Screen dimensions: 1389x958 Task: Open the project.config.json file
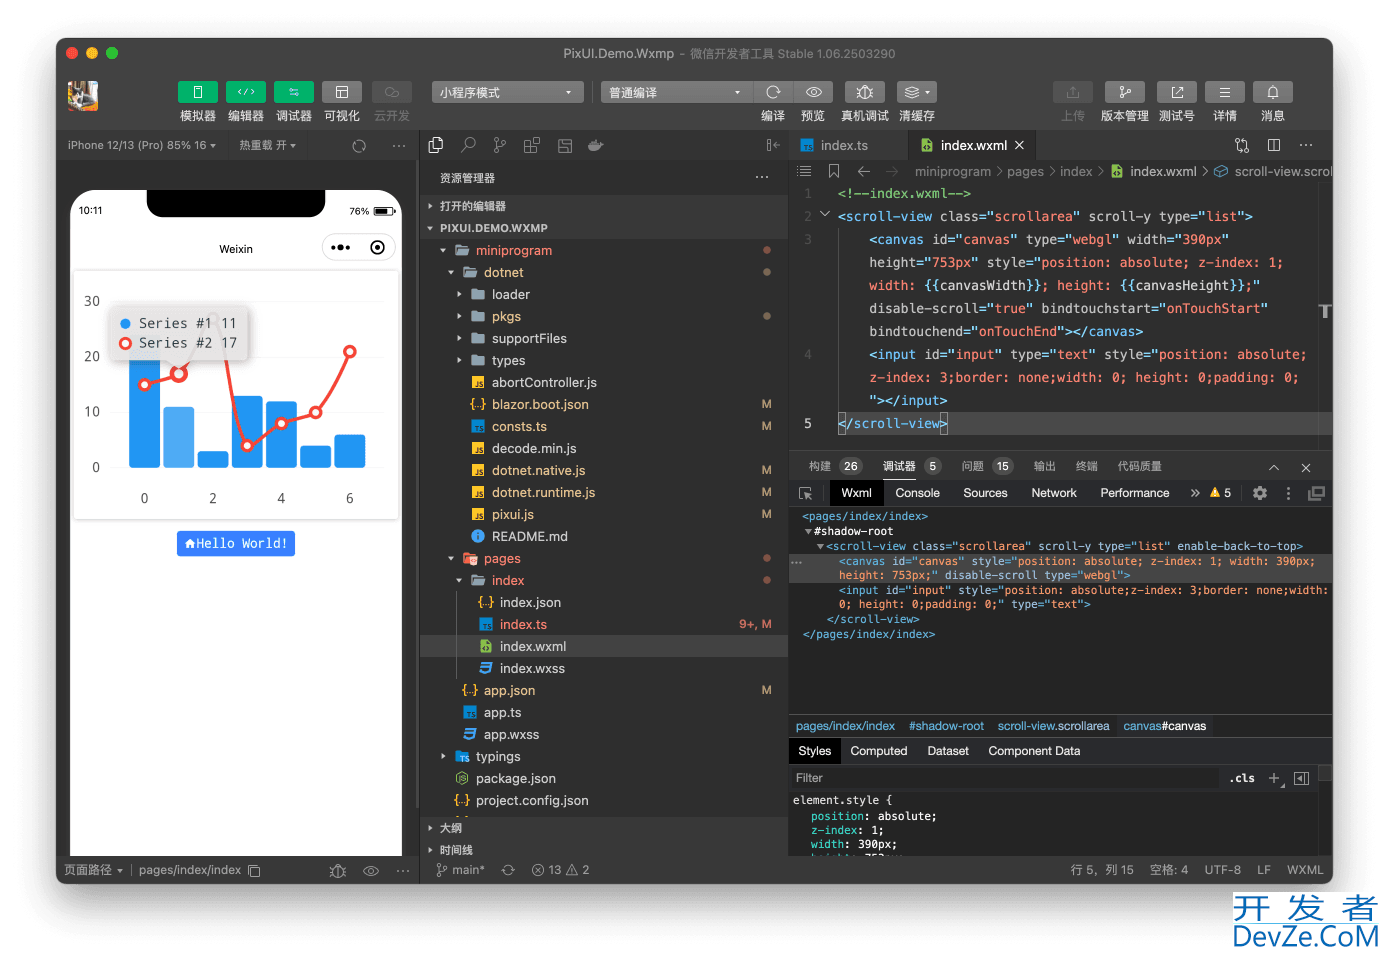click(x=604, y=800)
